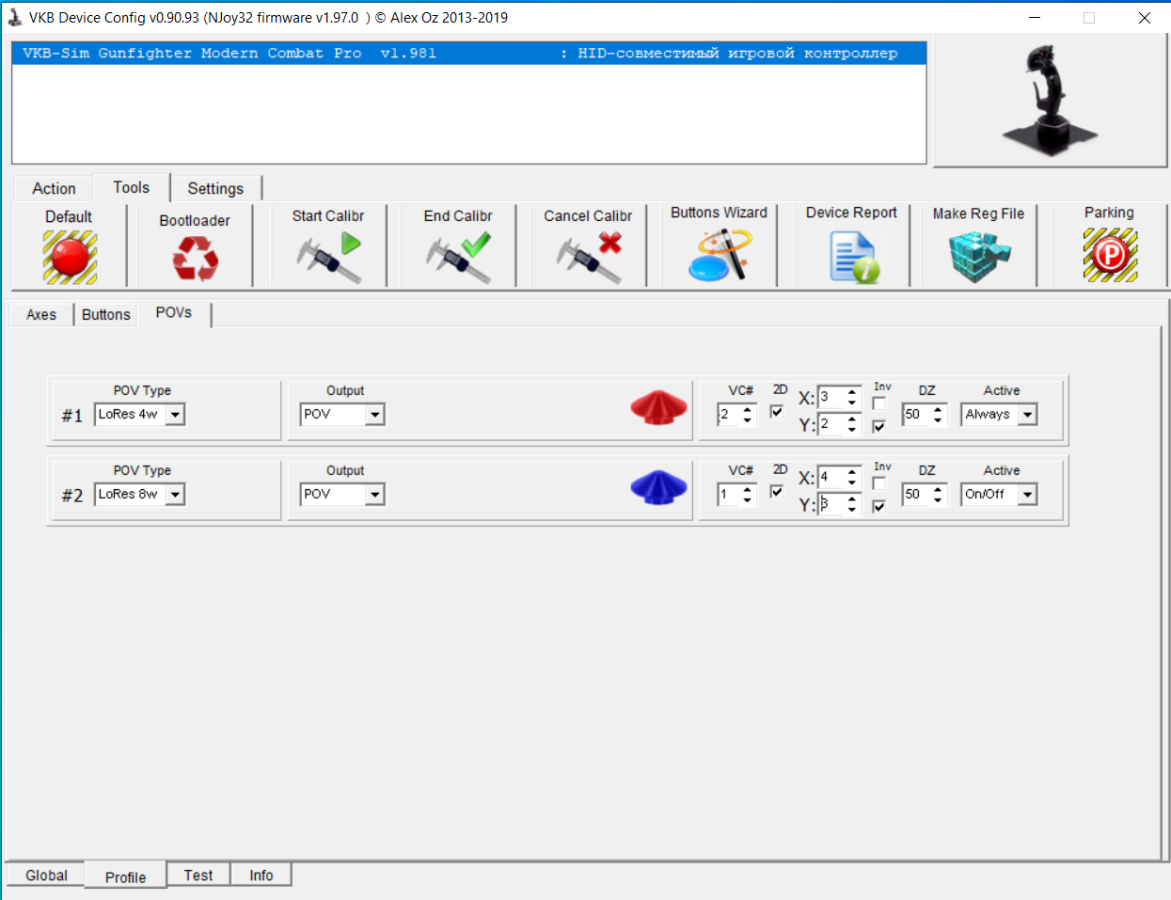Image resolution: width=1171 pixels, height=900 pixels.
Task: Click the DZ stepper for POV #2
Action: pos(938,494)
